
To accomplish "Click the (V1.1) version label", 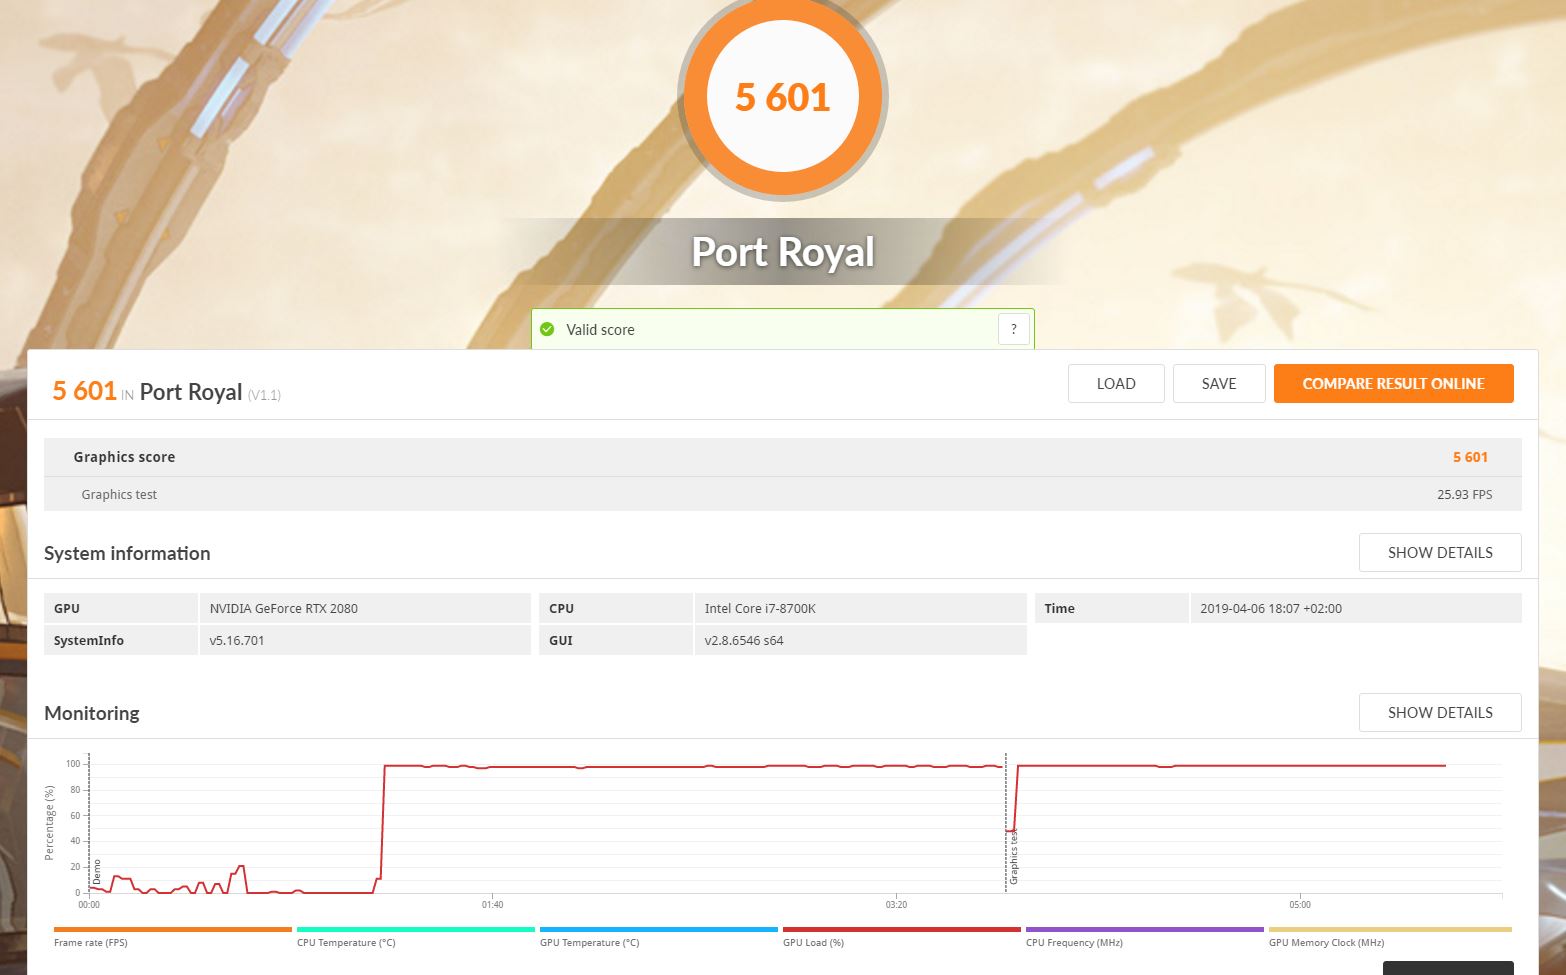I will tap(264, 395).
